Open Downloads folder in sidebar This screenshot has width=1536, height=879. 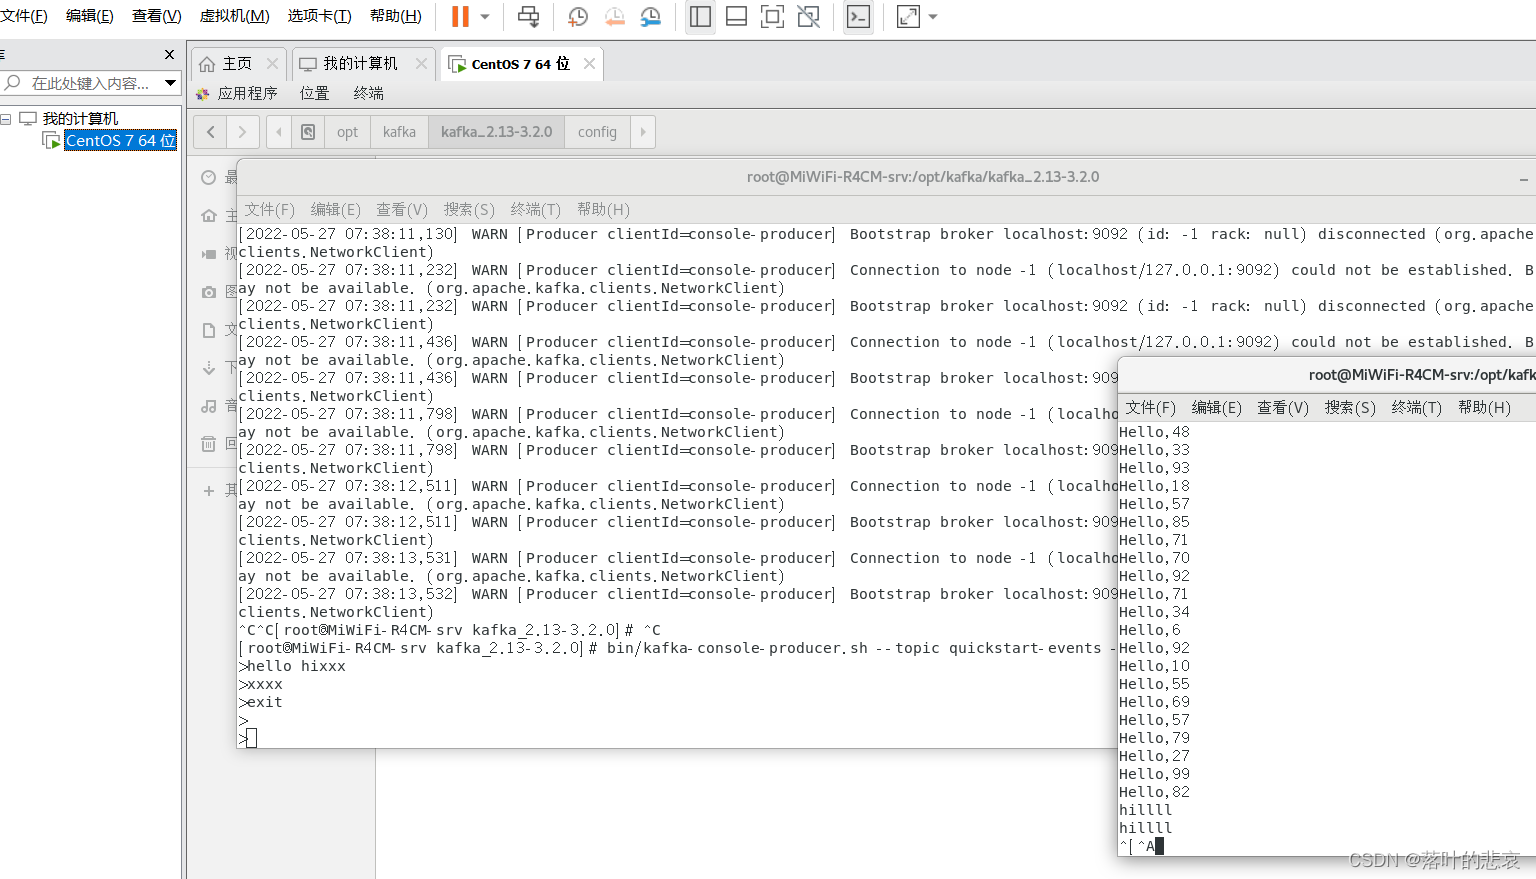click(209, 368)
